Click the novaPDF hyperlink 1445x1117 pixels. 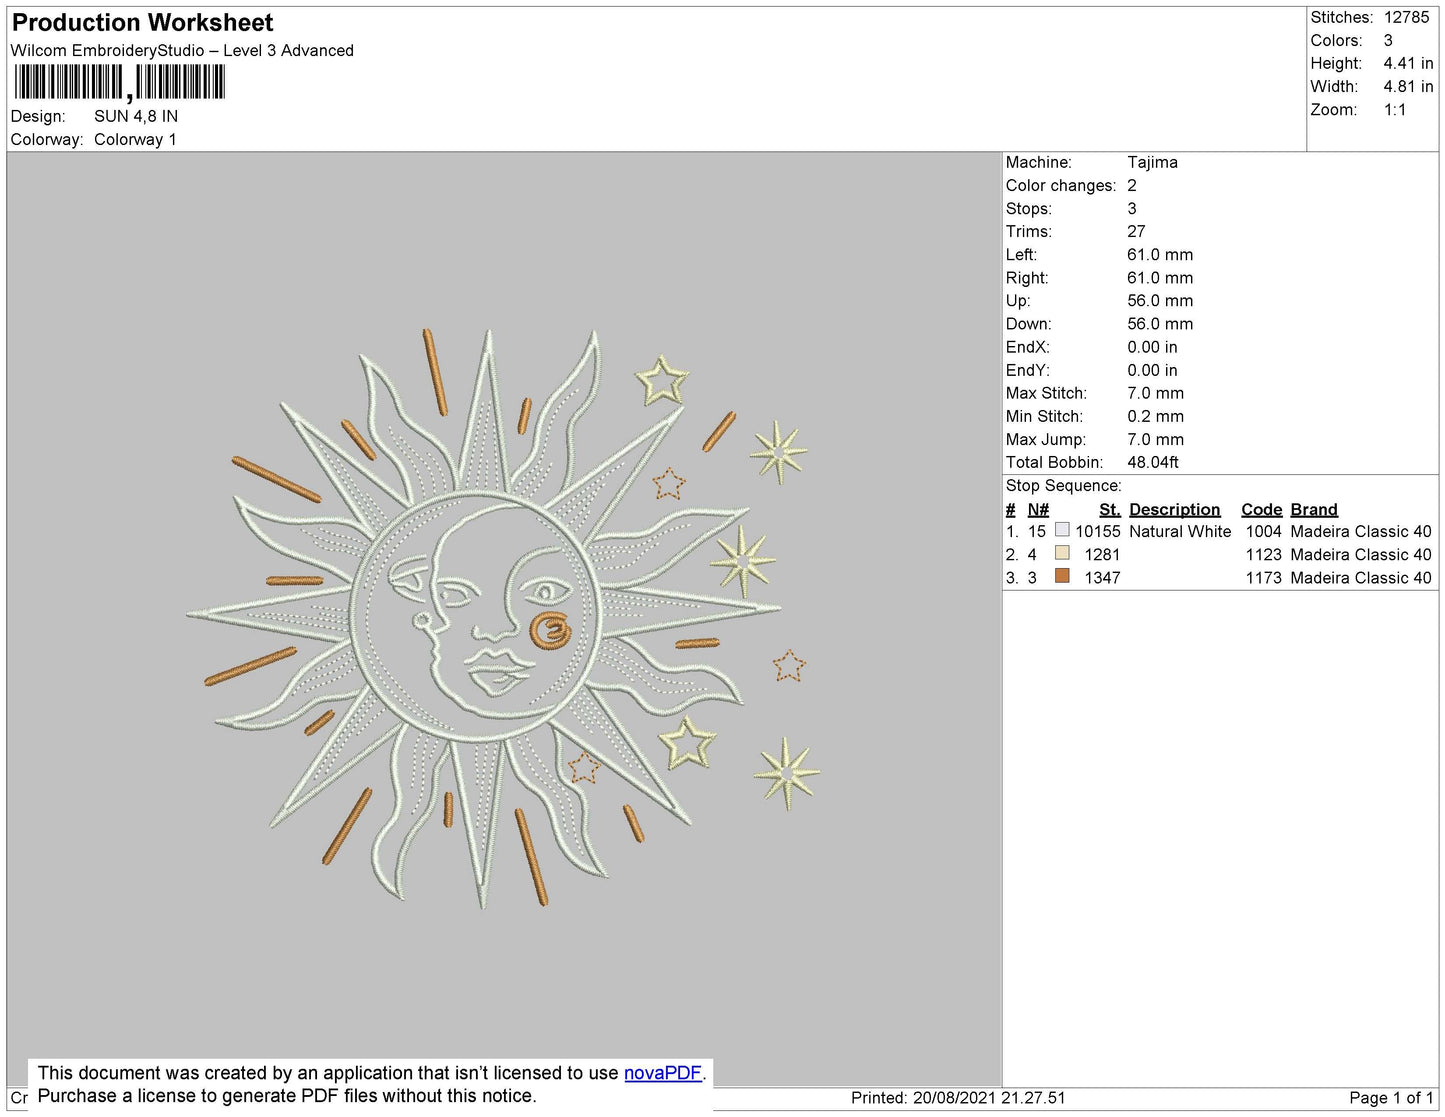[x=663, y=1073]
